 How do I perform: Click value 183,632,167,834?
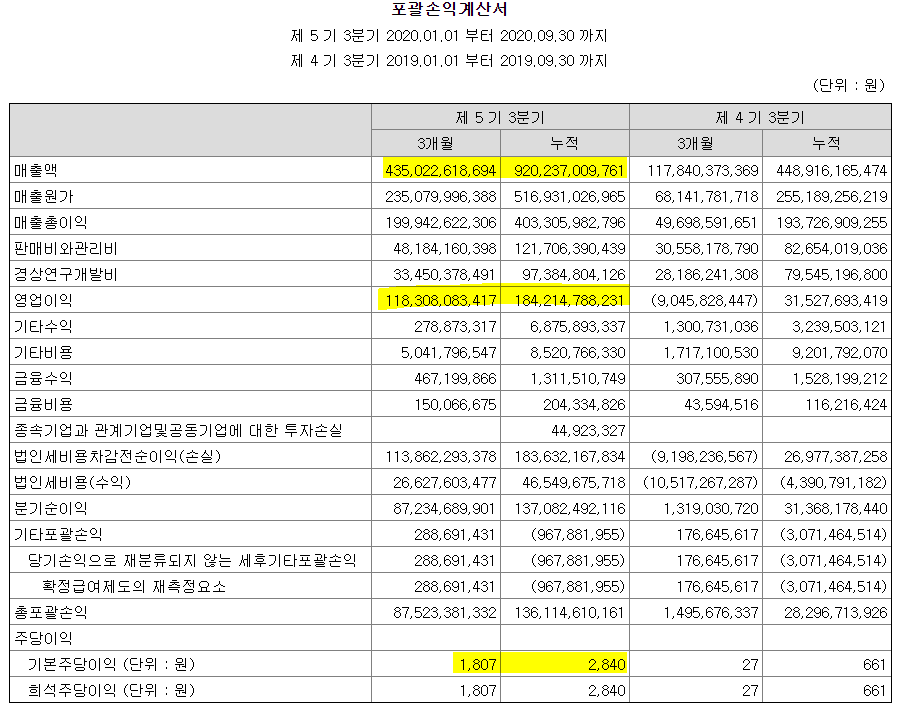click(x=569, y=456)
